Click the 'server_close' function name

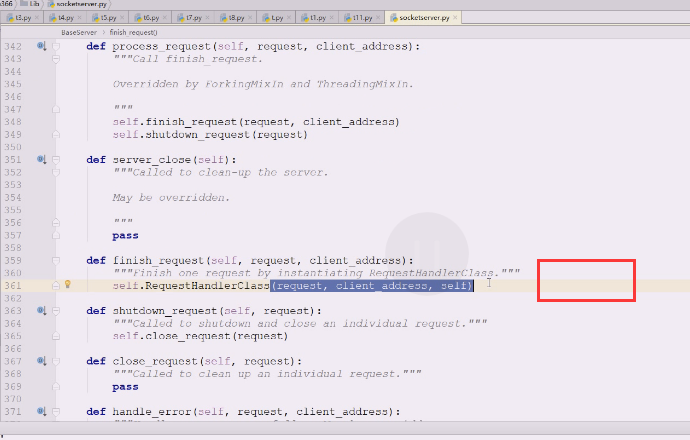[151, 160]
